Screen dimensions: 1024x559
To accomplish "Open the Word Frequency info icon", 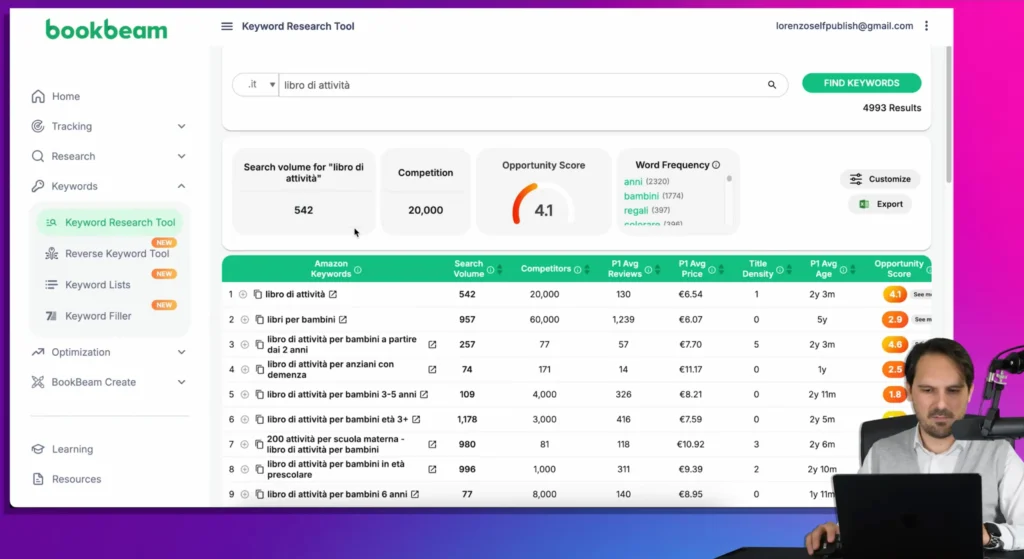I will [716, 165].
